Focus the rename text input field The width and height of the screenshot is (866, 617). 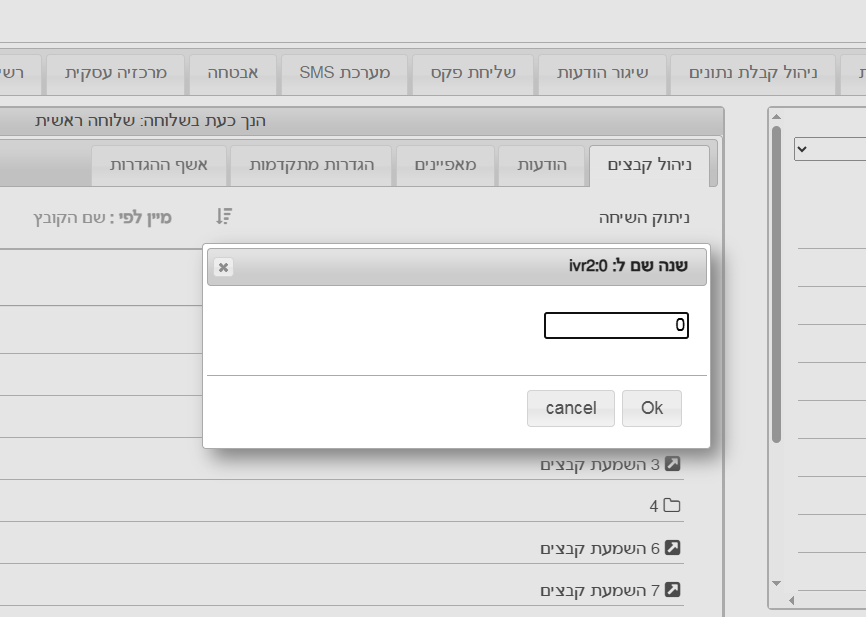pyautogui.click(x=615, y=324)
